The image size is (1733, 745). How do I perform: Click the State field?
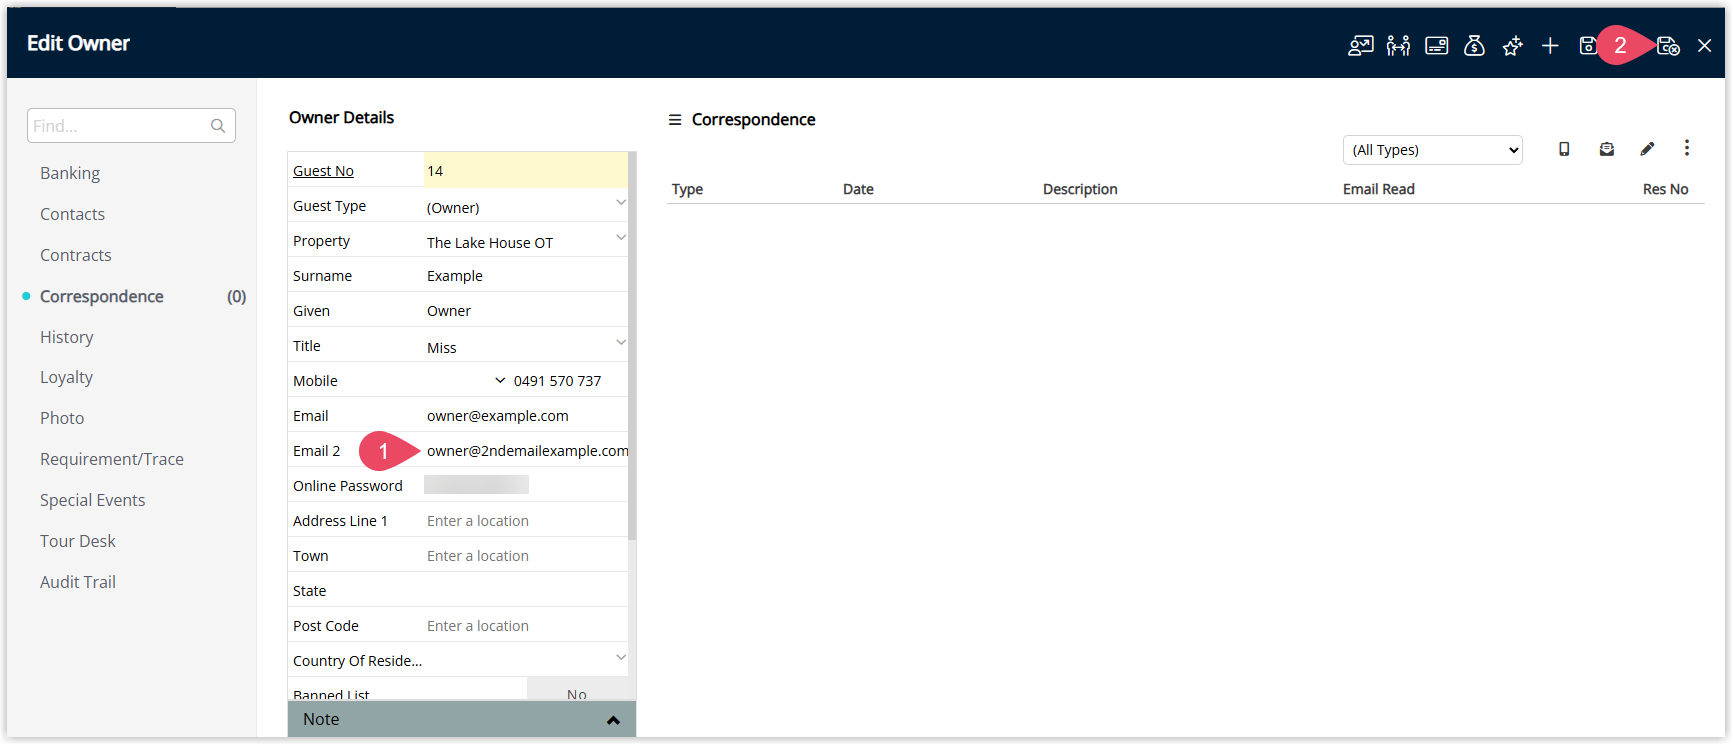tap(525, 591)
